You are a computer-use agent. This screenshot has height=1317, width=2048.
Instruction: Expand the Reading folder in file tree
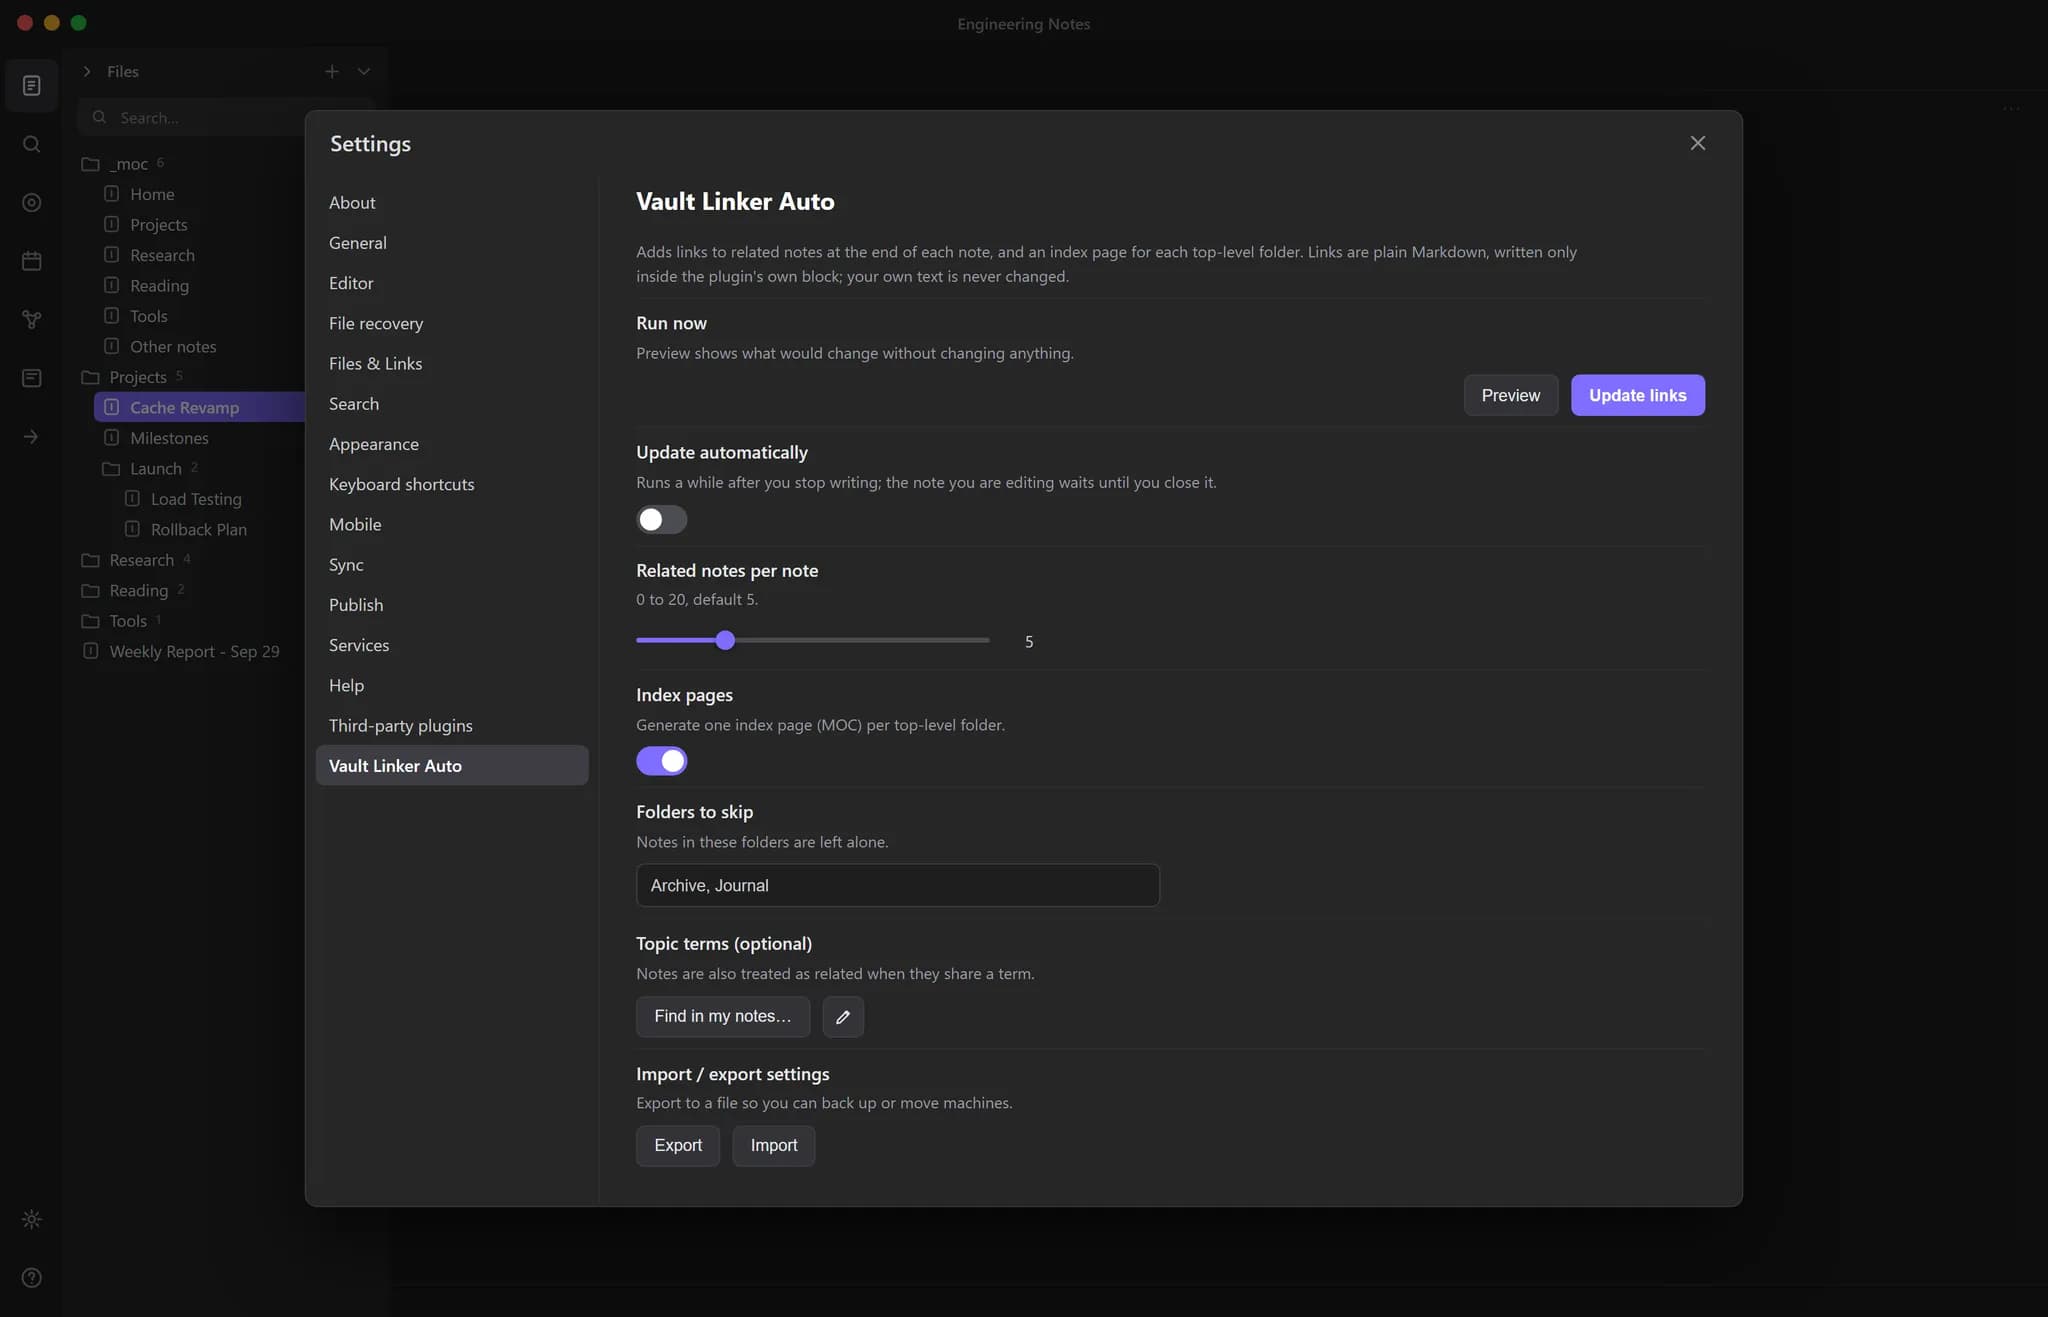pyautogui.click(x=133, y=590)
